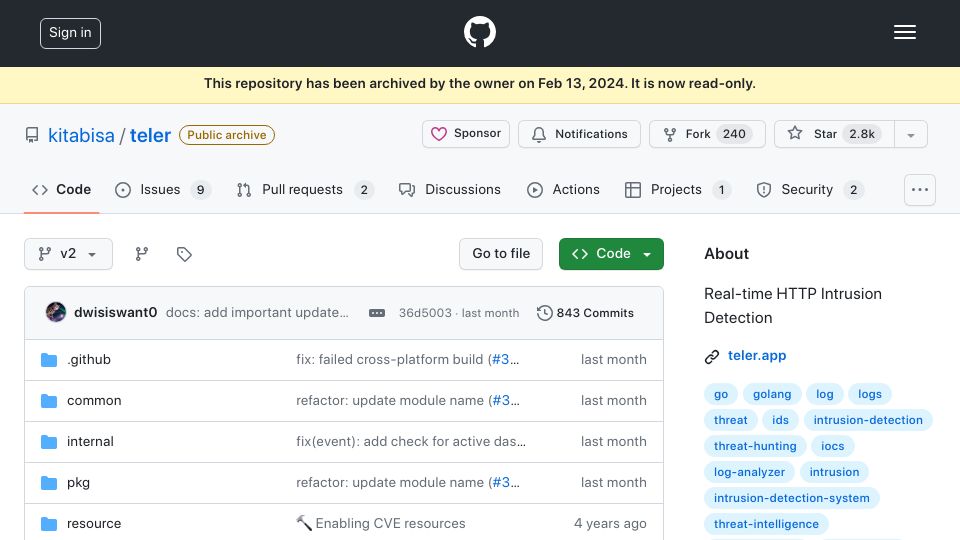Viewport: 960px width, 540px height.
Task: Click dwisiswant0 avatar image
Action: click(x=56, y=312)
